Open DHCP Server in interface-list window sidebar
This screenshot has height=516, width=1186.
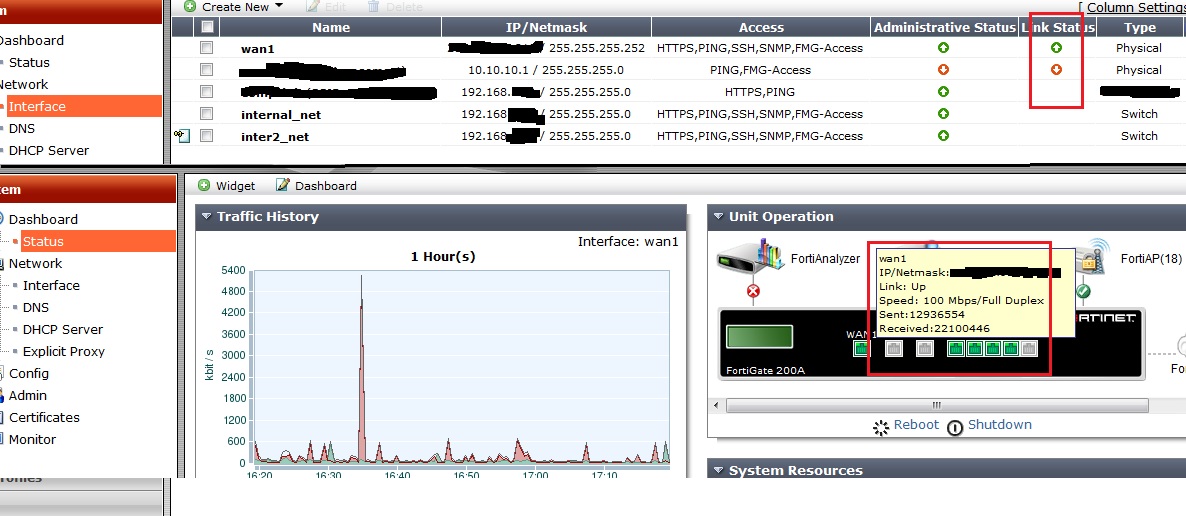point(48,150)
